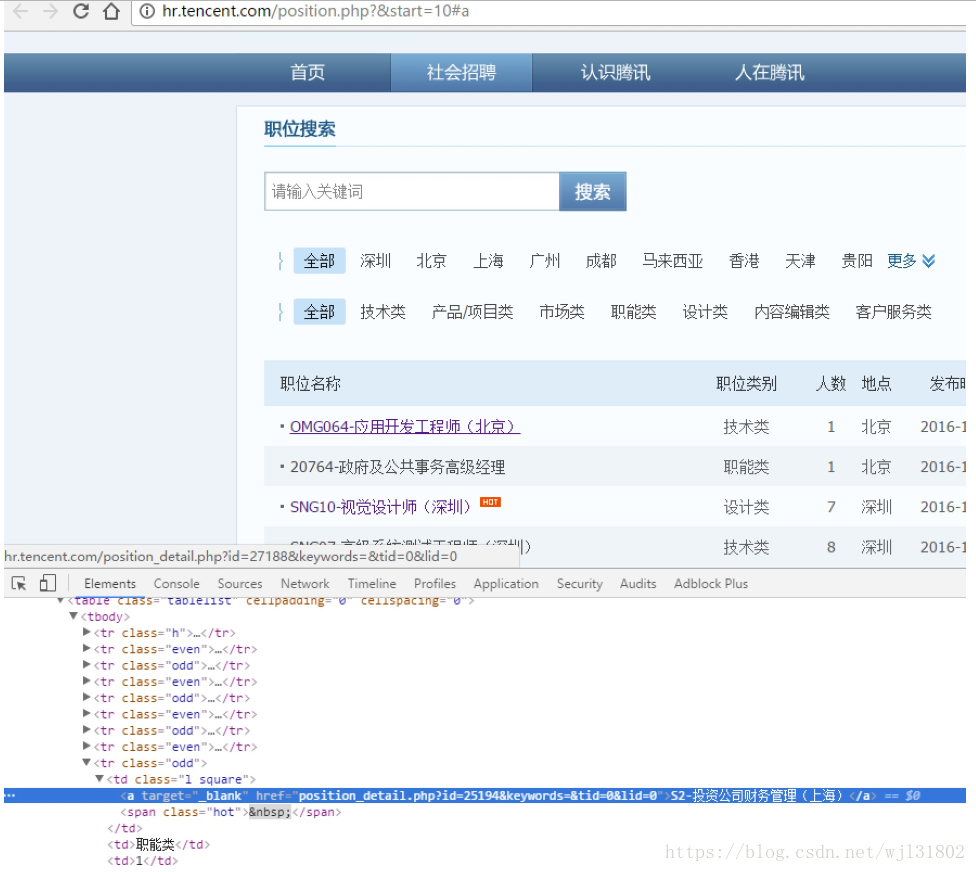Filter jobs by 深圳
Image resolution: width=976 pixels, height=872 pixels.
tap(375, 261)
